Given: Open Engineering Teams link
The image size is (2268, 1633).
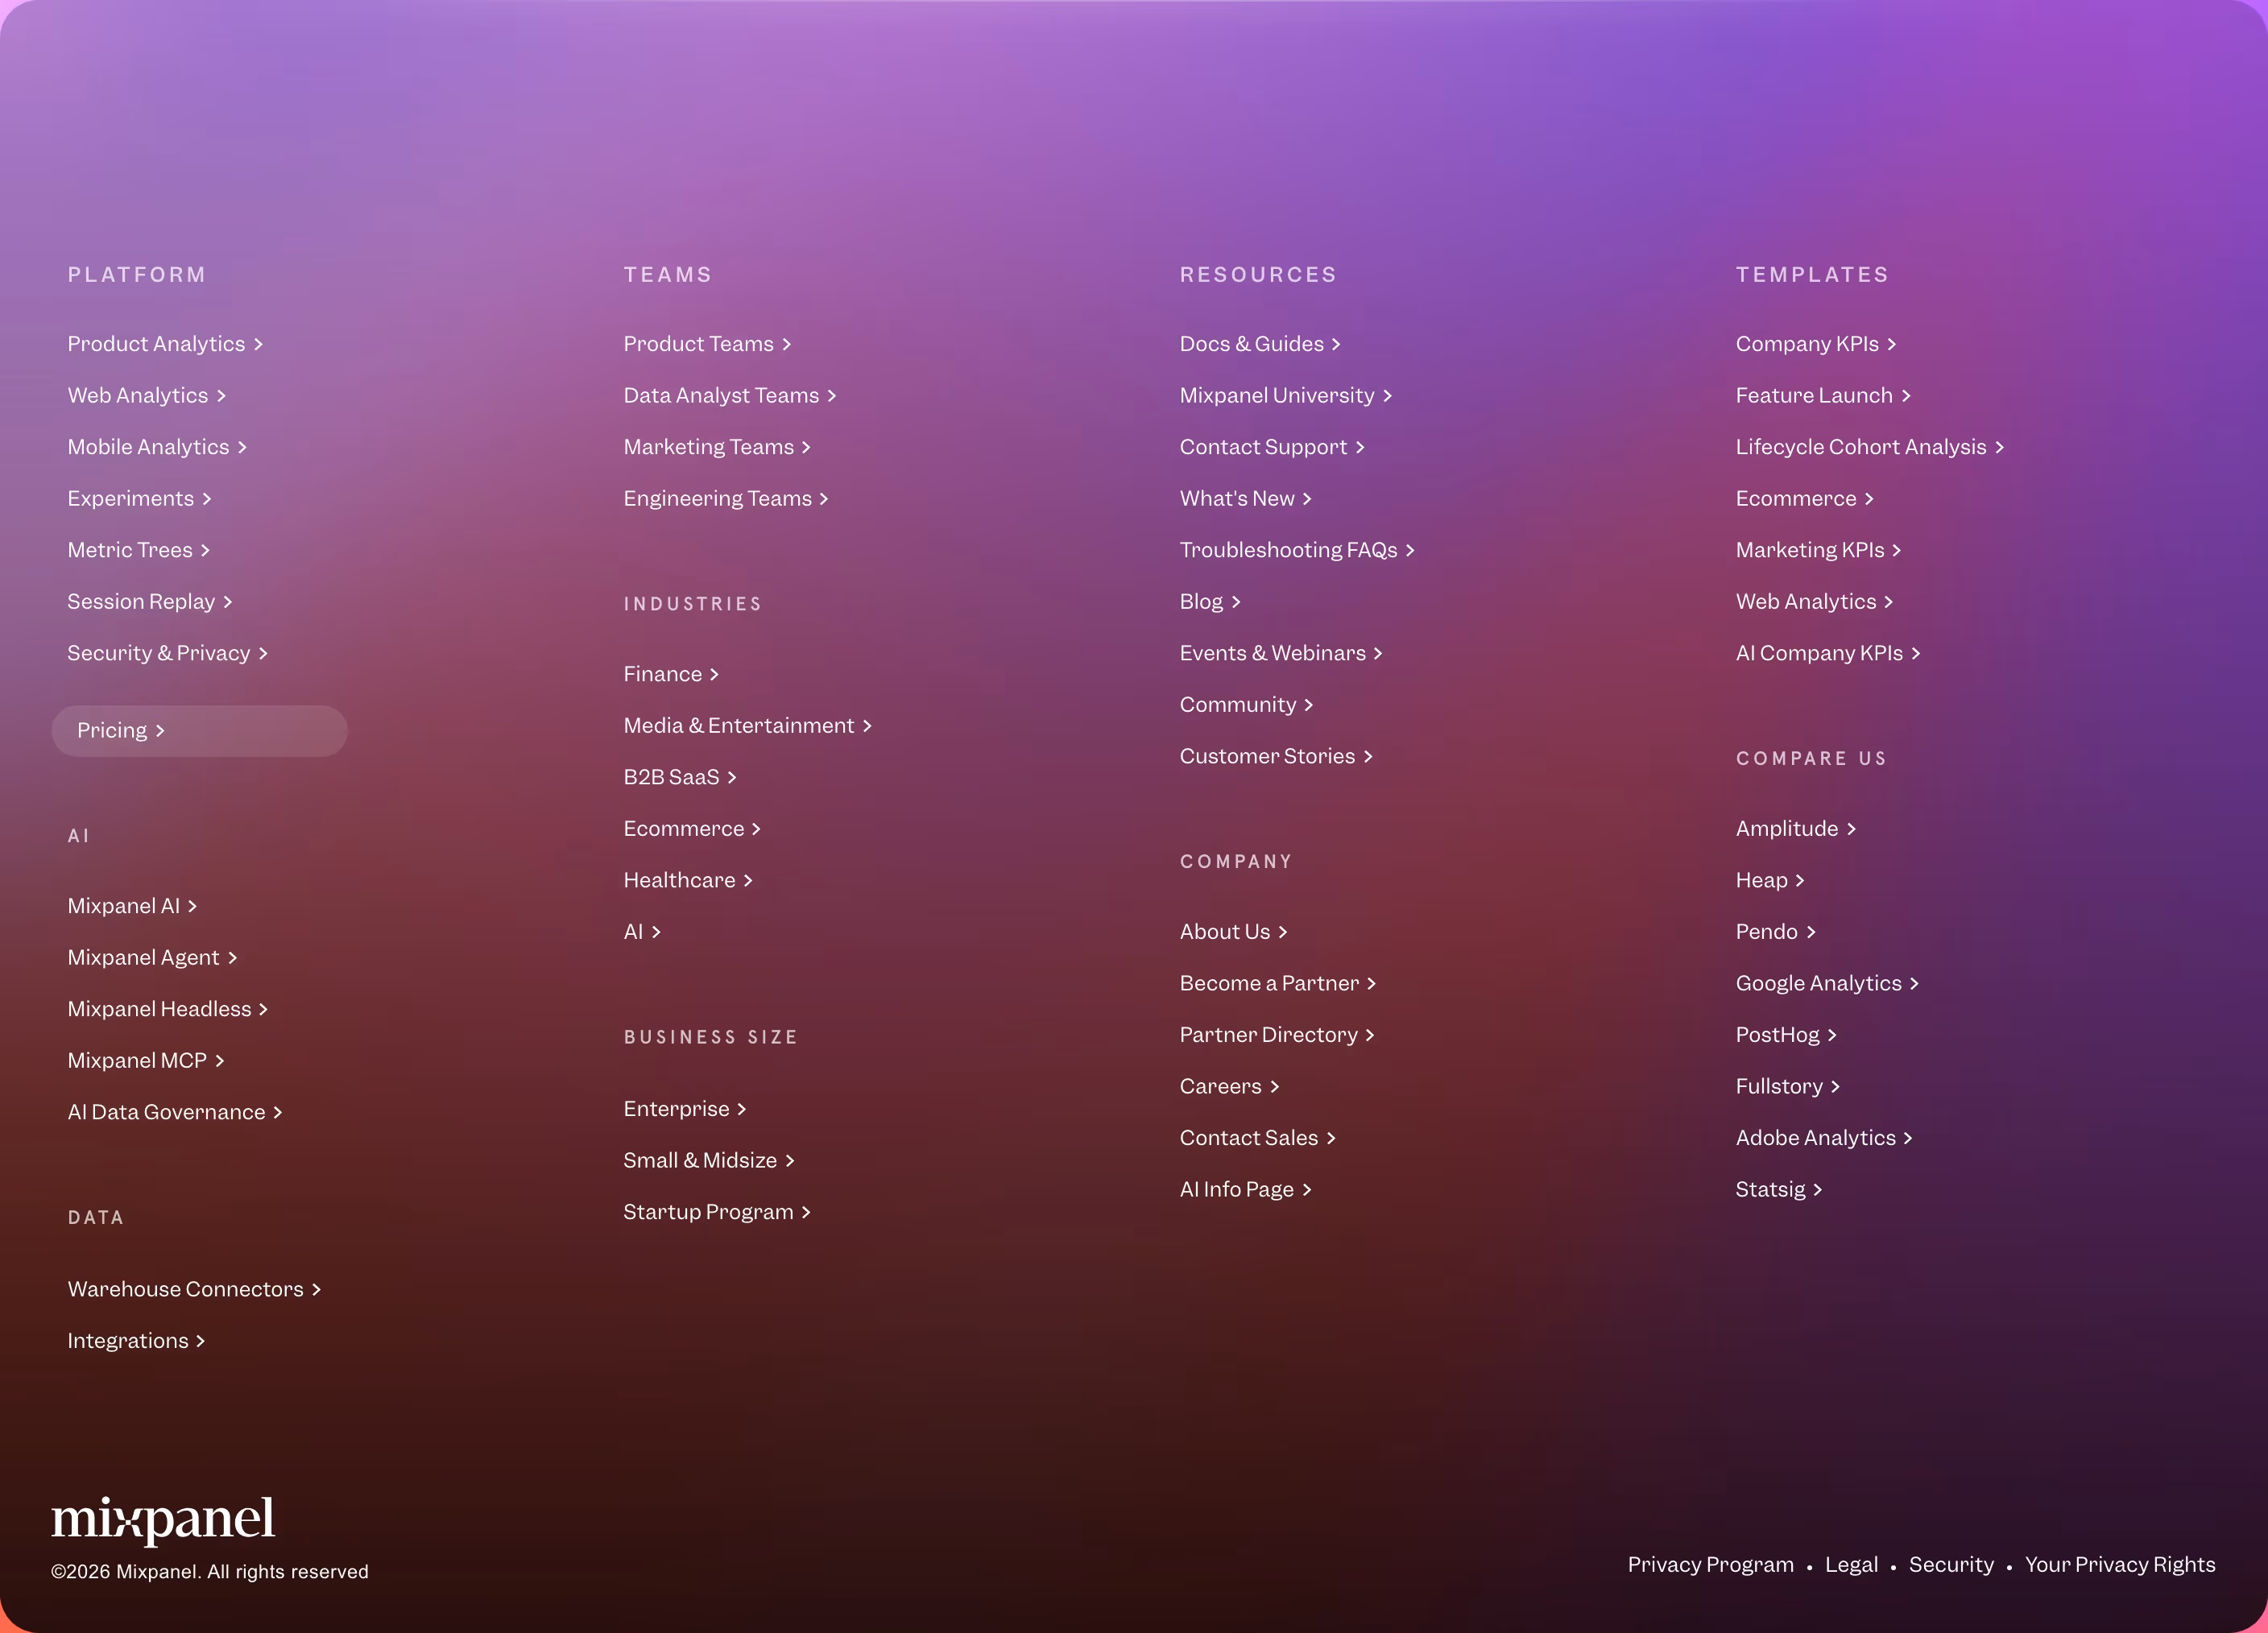Looking at the screenshot, I should (726, 498).
